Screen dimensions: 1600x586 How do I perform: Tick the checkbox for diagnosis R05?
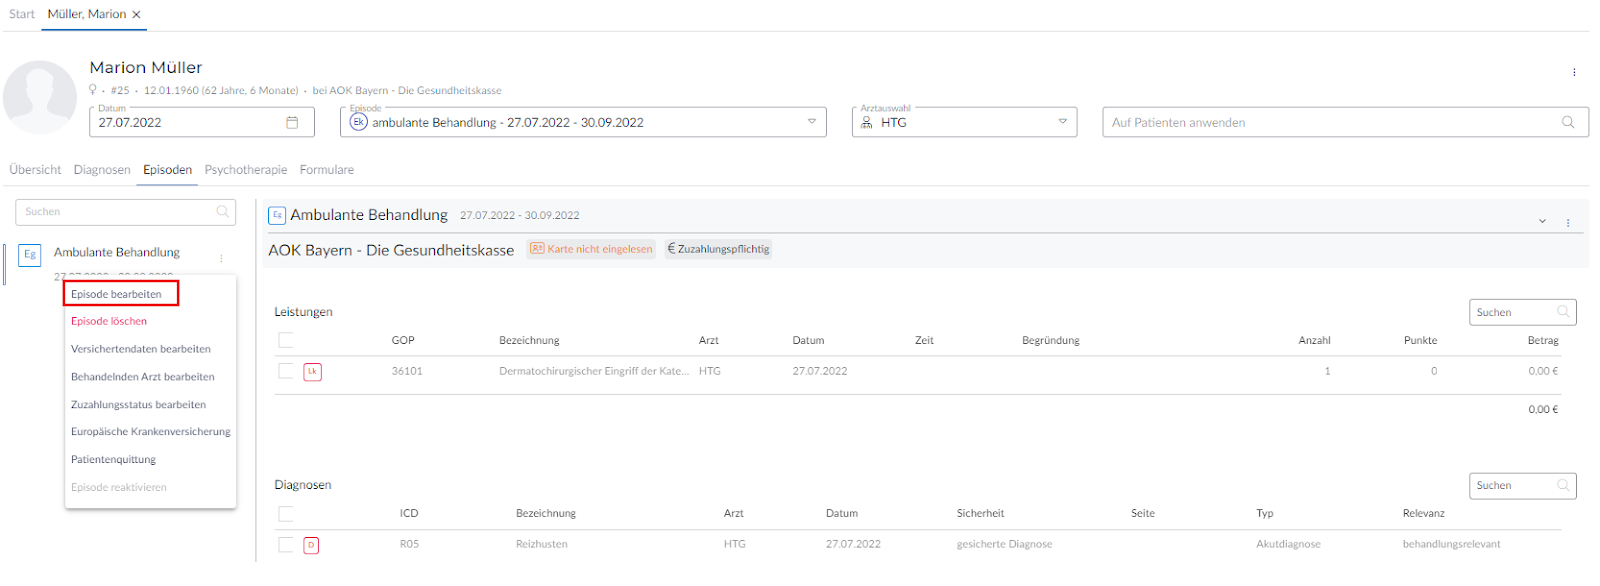coord(286,544)
